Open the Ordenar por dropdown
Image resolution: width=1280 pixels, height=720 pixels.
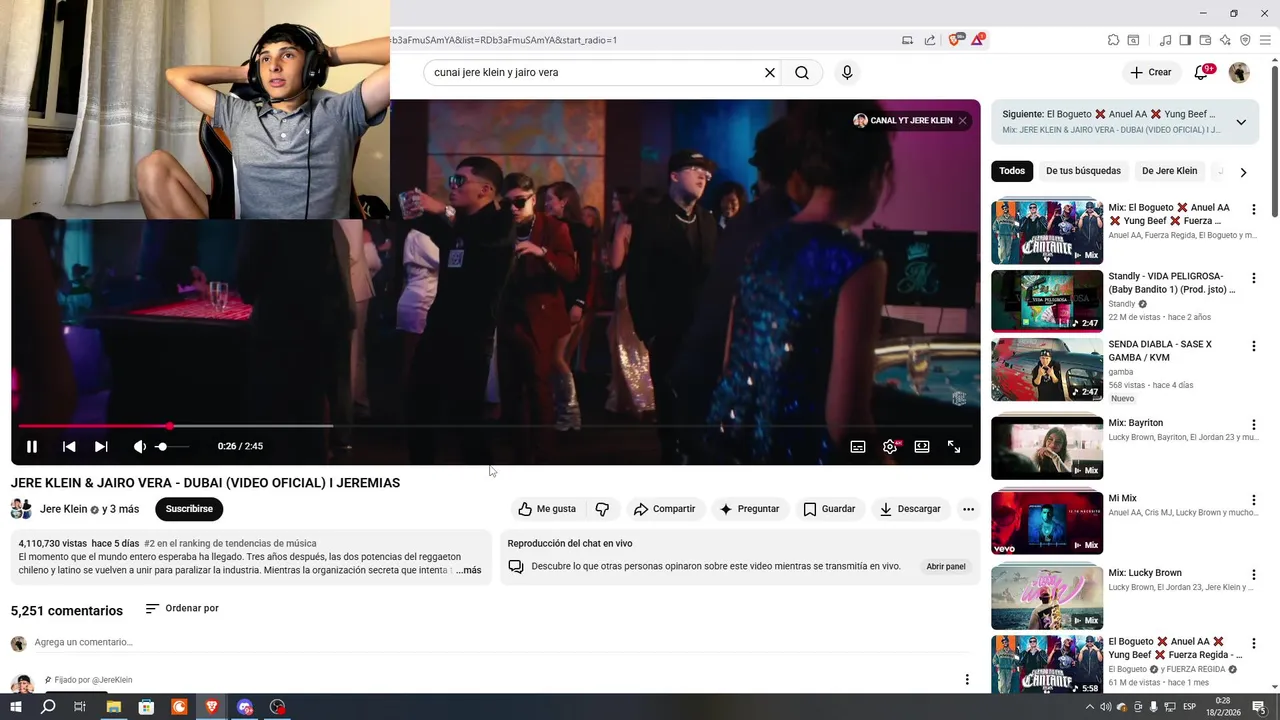(182, 608)
